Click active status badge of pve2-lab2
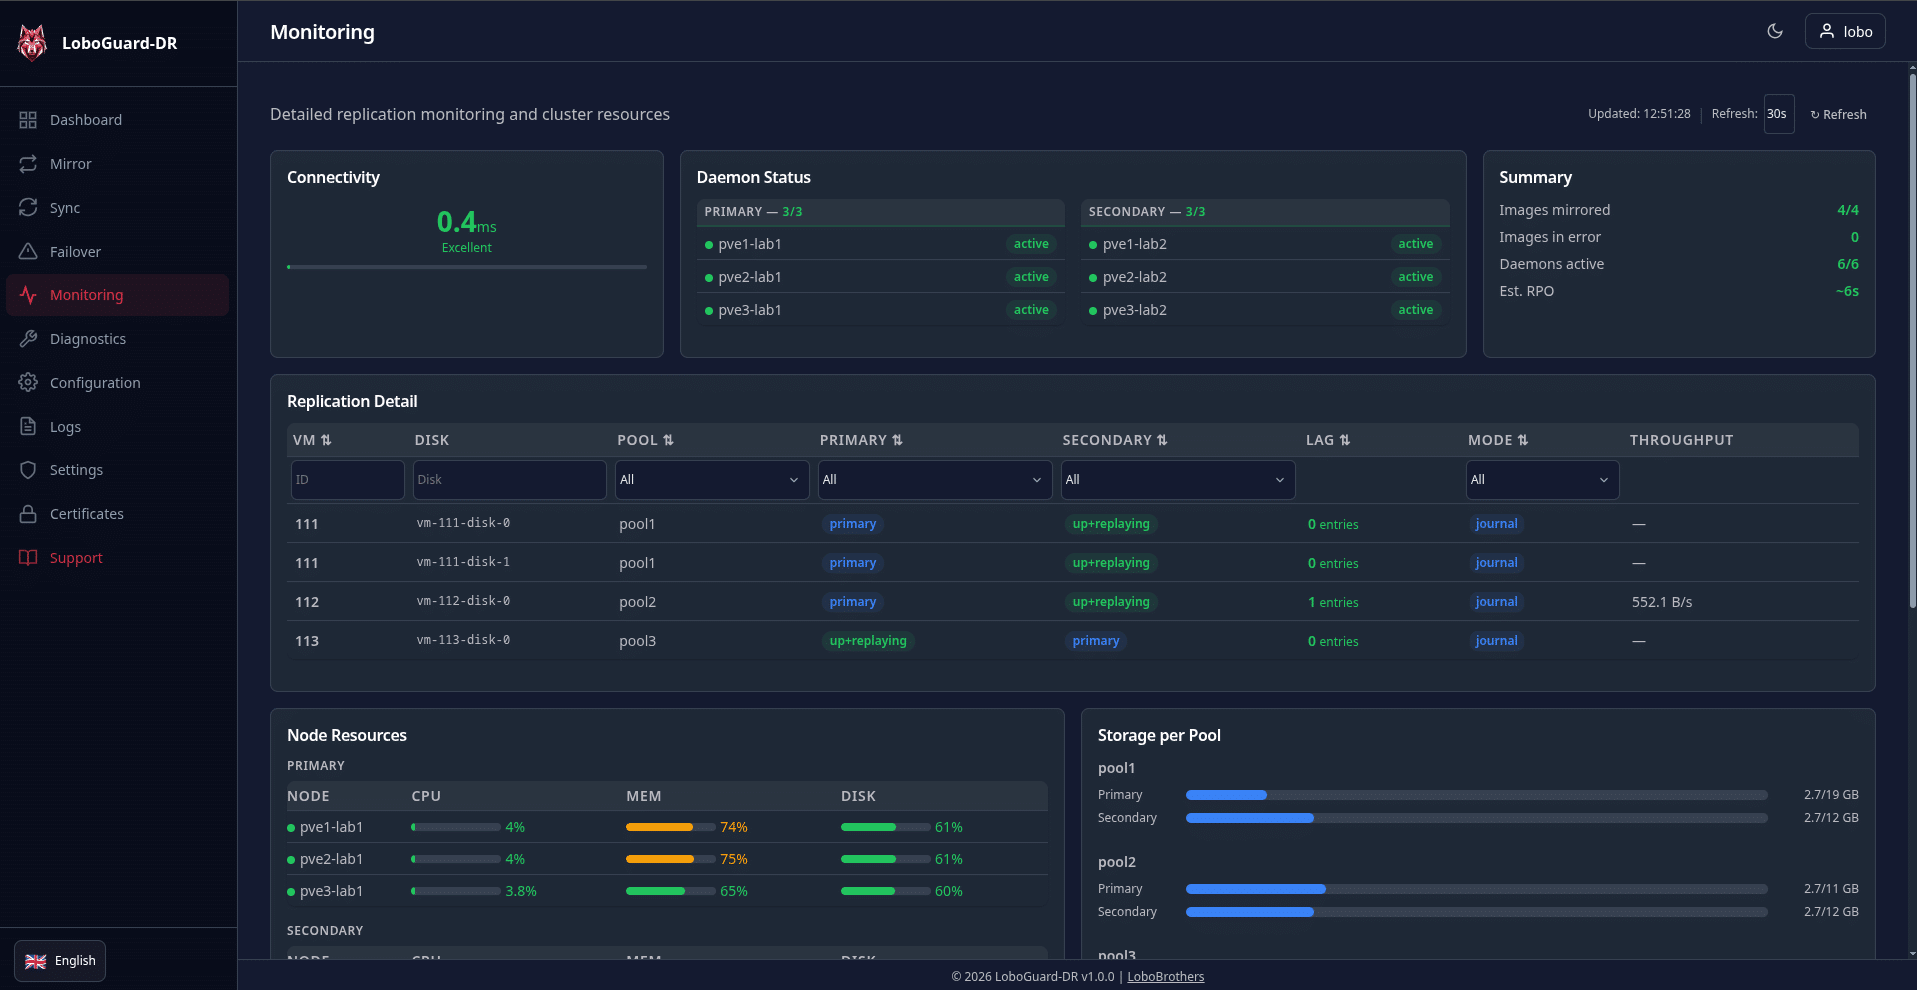Viewport: 1917px width, 990px height. pyautogui.click(x=1415, y=277)
